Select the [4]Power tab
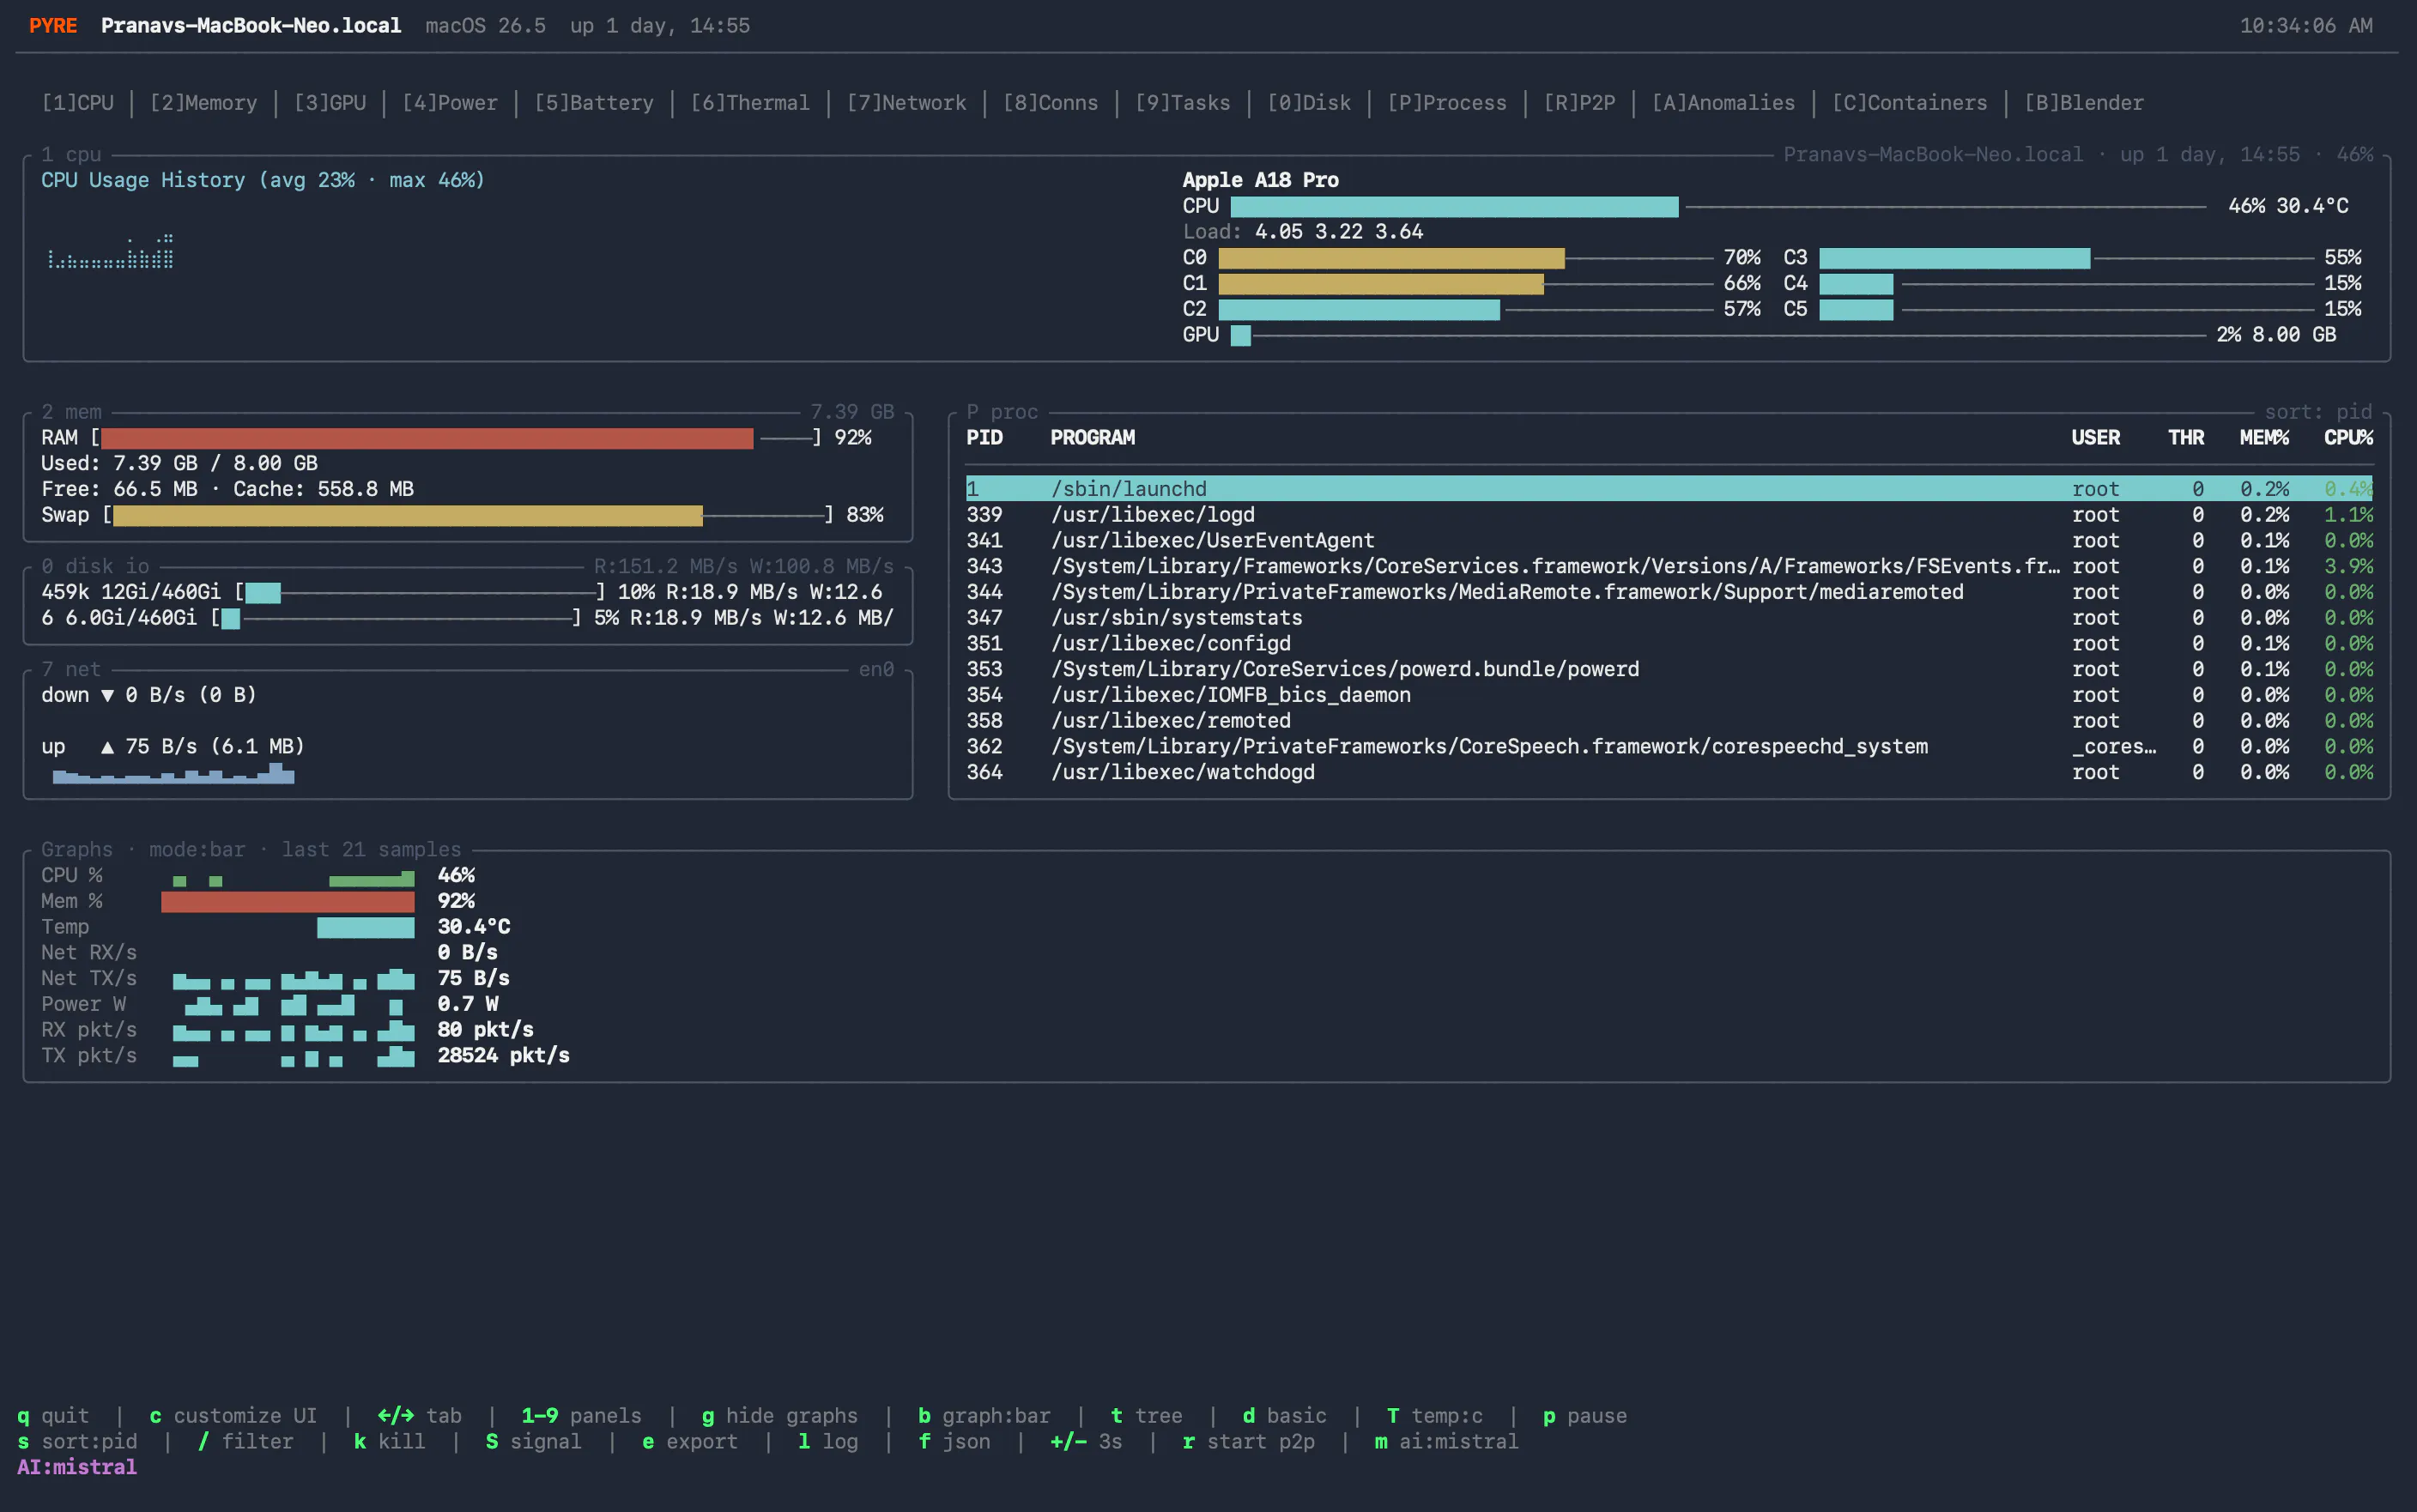This screenshot has width=2417, height=1512. coord(450,103)
